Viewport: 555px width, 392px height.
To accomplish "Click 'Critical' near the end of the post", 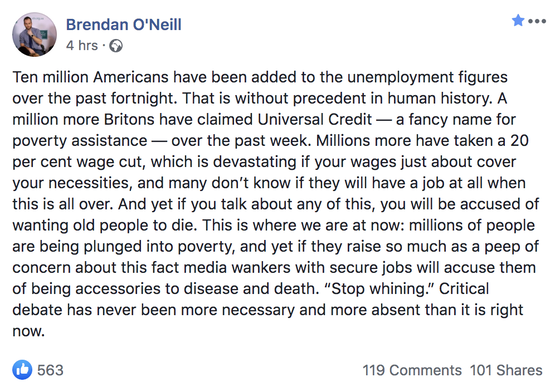I will (464, 289).
